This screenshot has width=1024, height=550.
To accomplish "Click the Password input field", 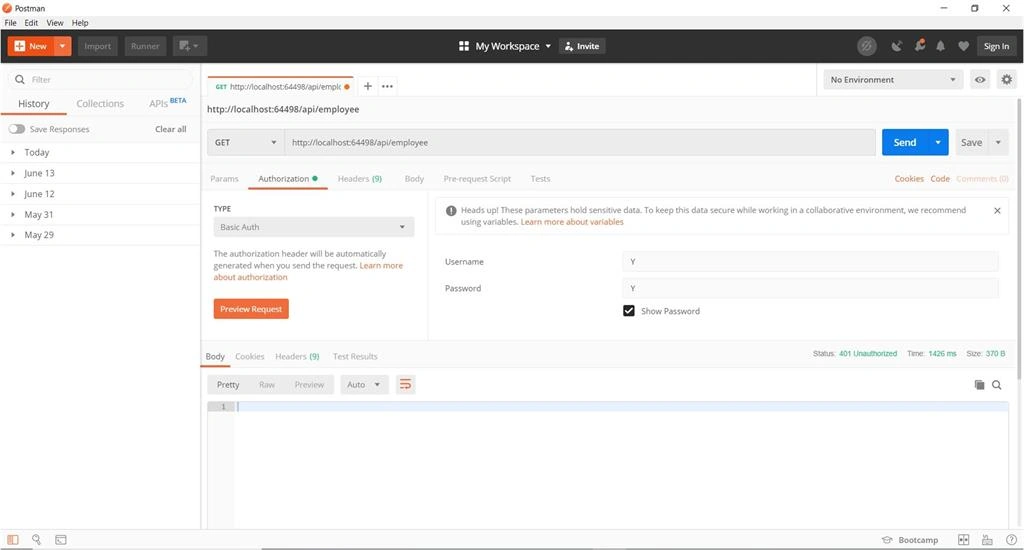I will pos(810,288).
